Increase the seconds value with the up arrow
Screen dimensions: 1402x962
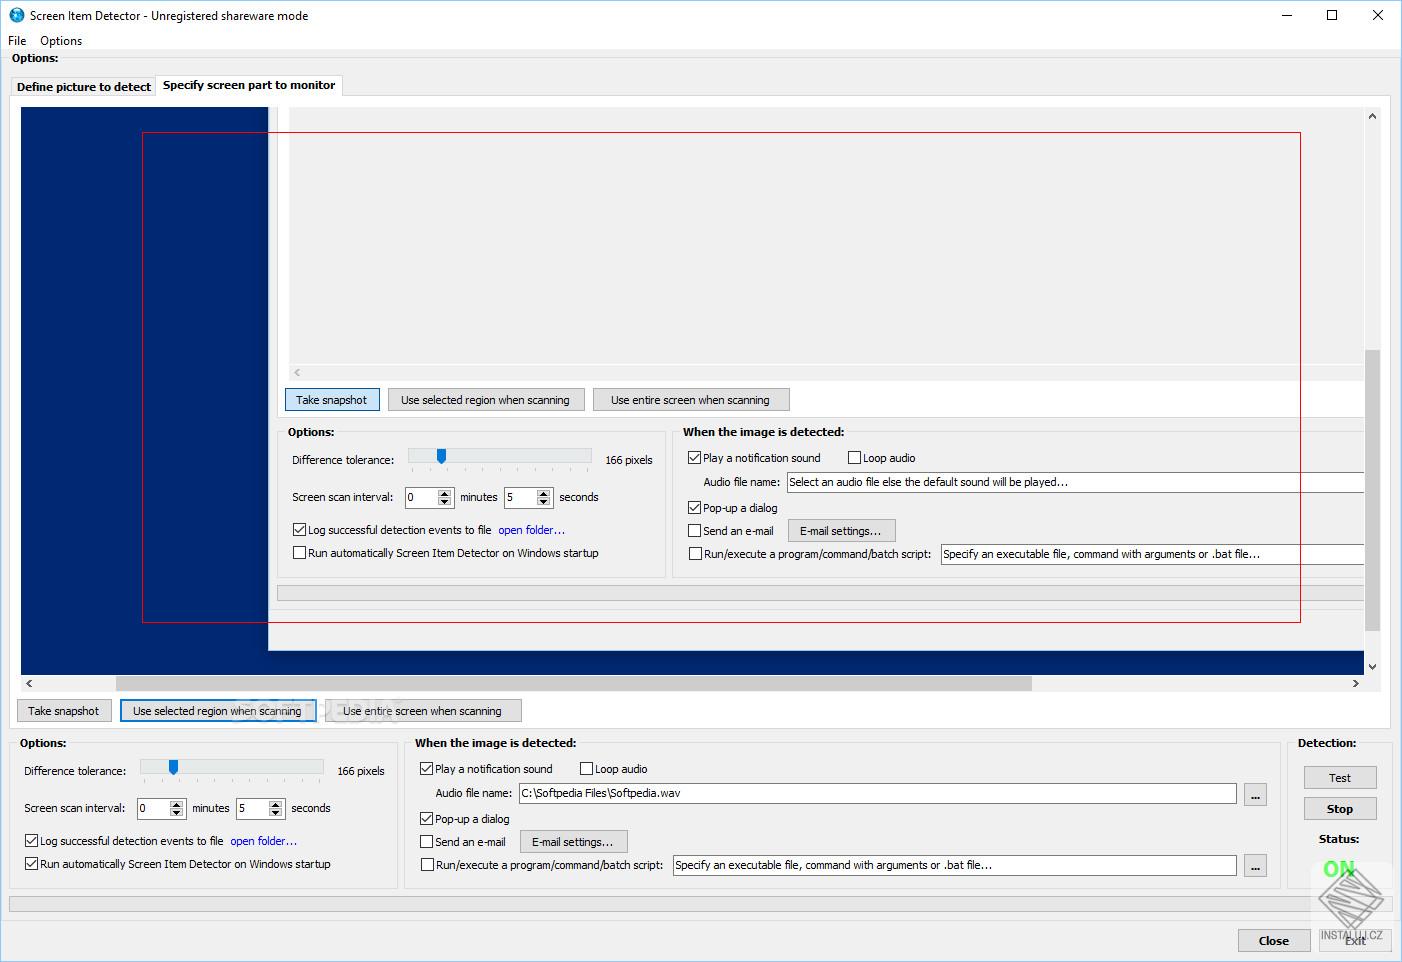click(277, 802)
